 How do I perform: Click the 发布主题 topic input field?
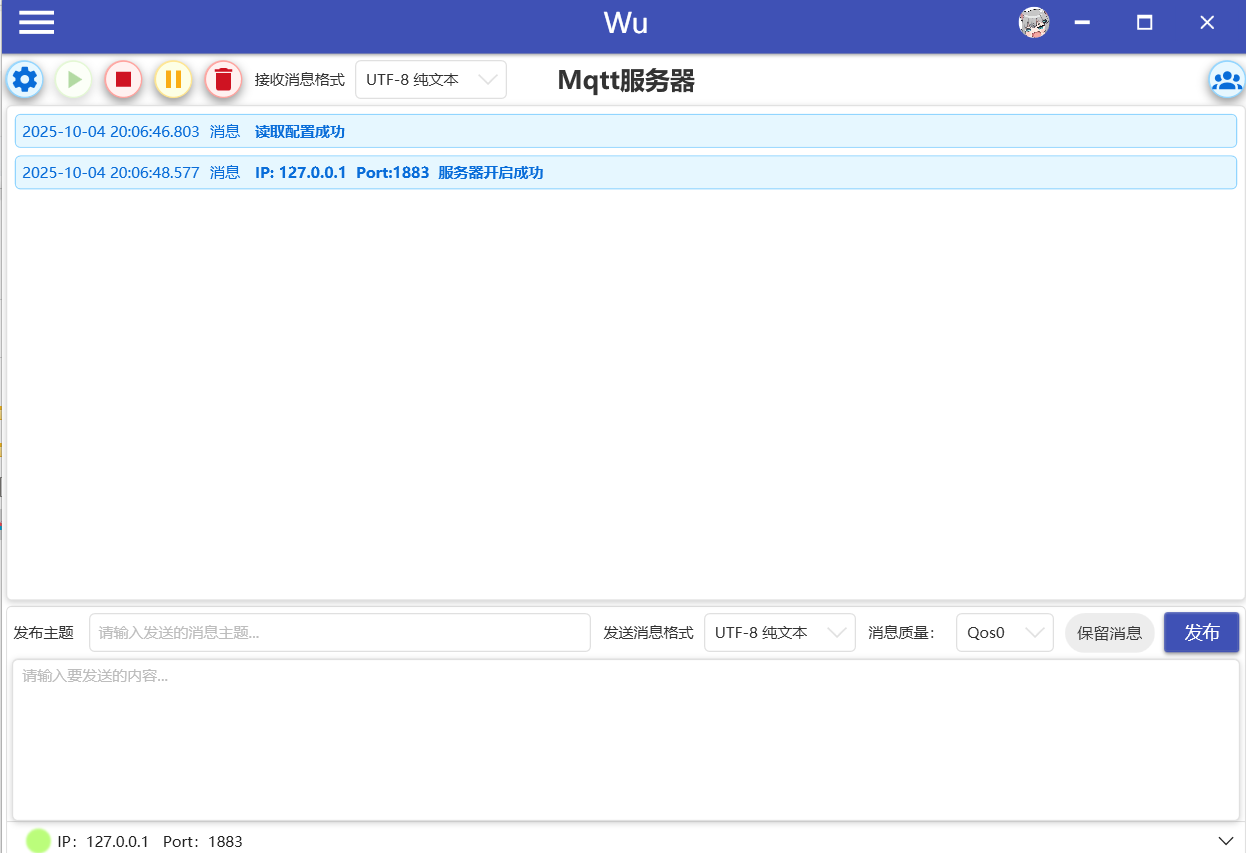click(340, 632)
